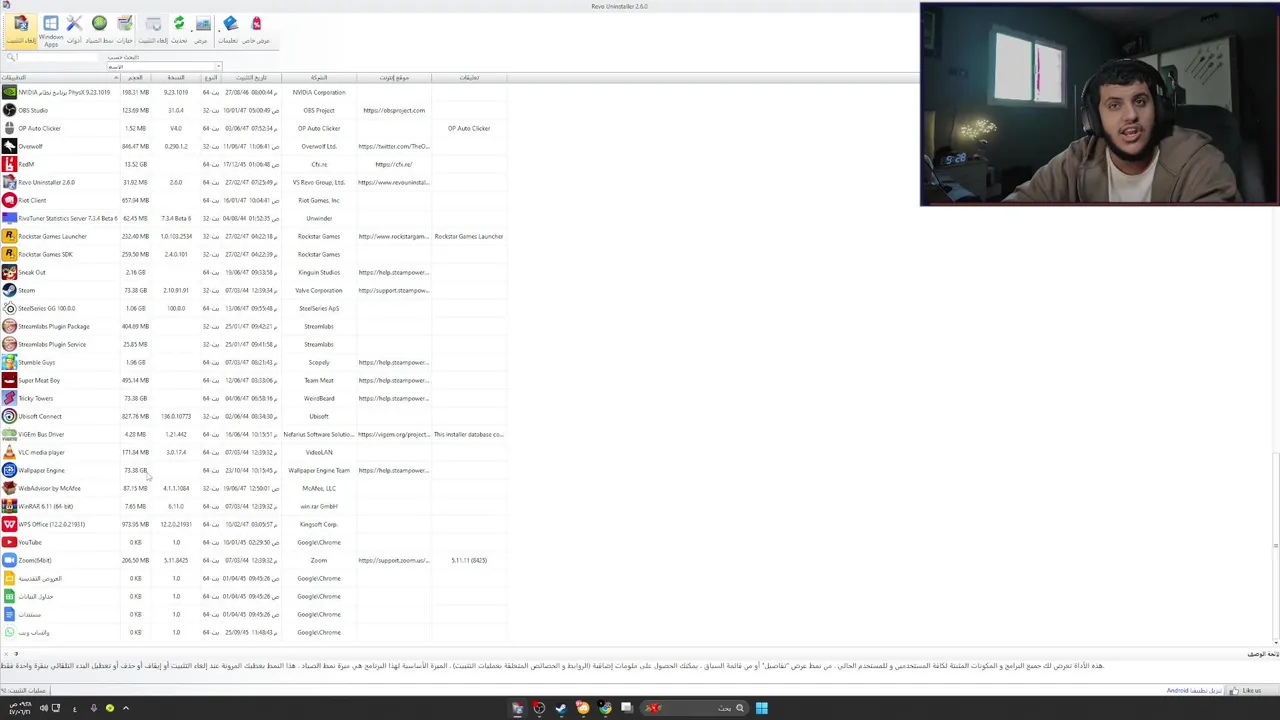Select the Steam program icon
Screen dimensions: 1280x720
coord(9,290)
